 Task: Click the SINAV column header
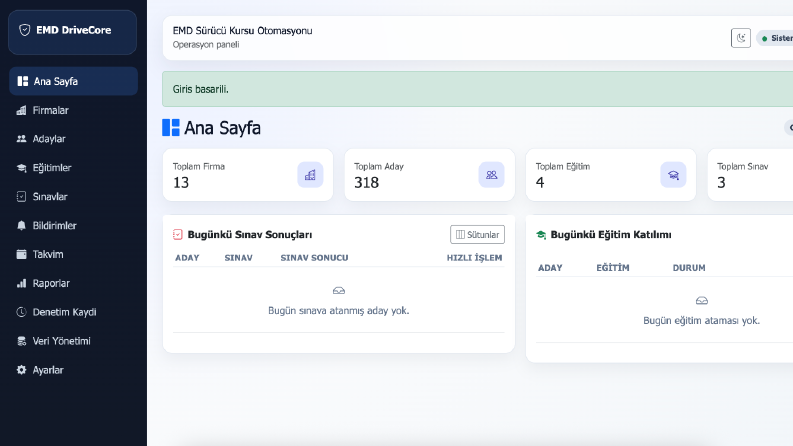(x=239, y=258)
